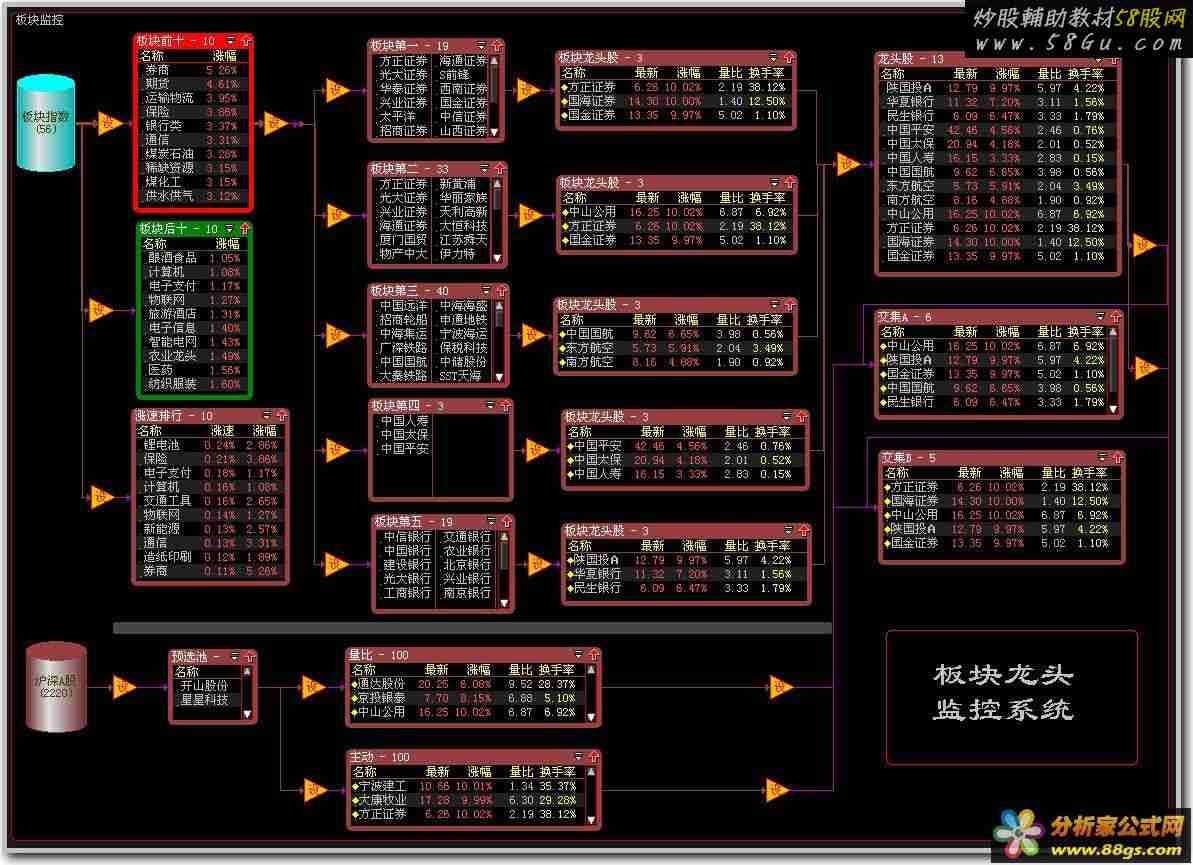The image size is (1193, 865).
Task: Click scroll-down arrow in 板块第一 list
Action: [x=495, y=132]
